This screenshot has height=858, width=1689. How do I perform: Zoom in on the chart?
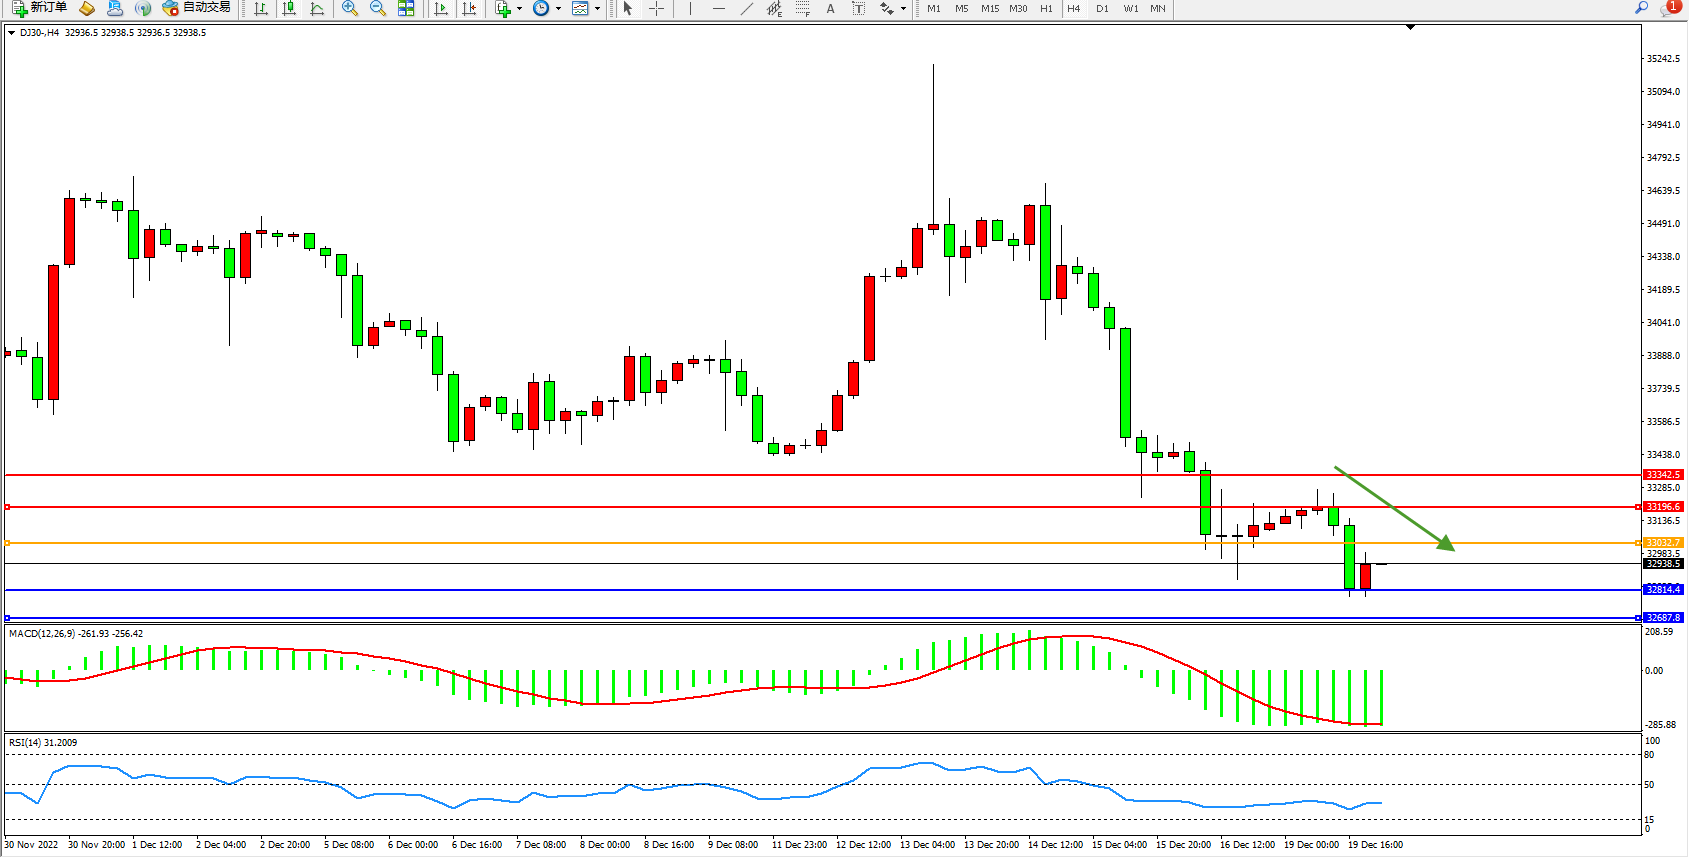pos(350,8)
